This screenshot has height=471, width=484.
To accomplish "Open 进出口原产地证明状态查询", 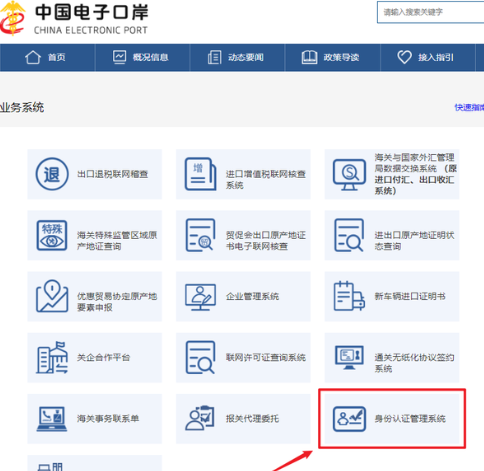I will click(x=392, y=235).
